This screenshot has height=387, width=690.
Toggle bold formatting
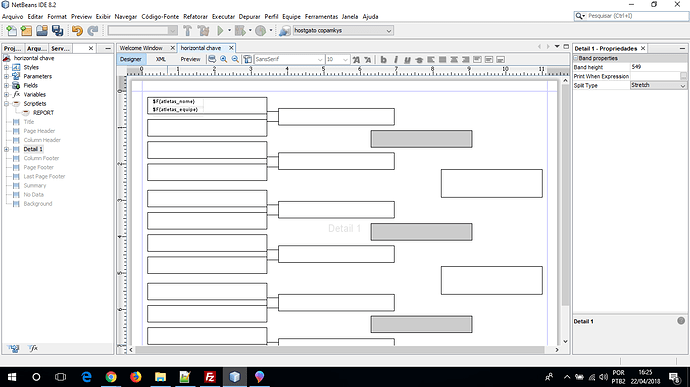(x=383, y=59)
